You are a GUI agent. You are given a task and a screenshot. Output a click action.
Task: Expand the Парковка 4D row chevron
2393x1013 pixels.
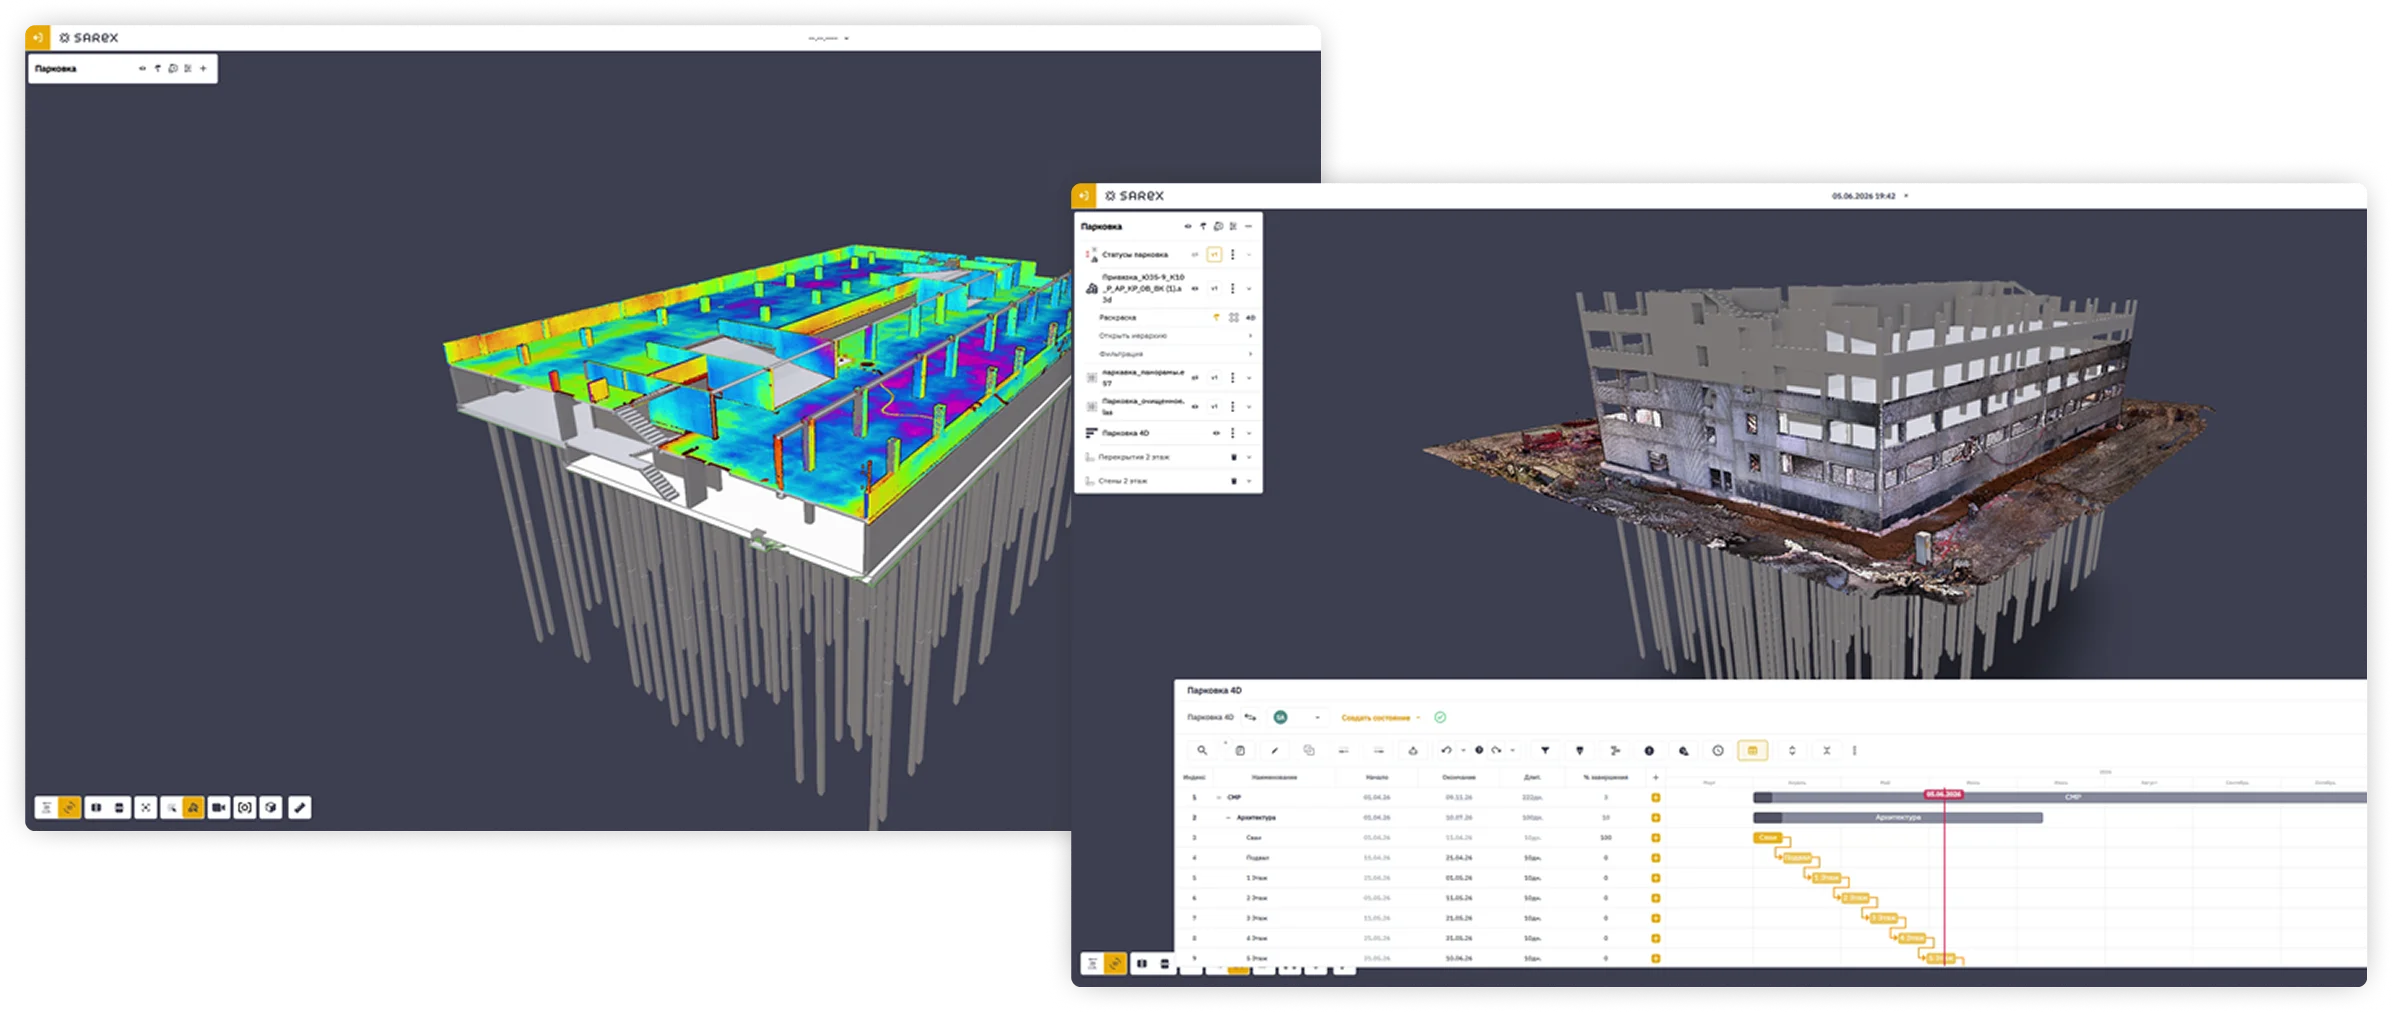(x=1249, y=433)
